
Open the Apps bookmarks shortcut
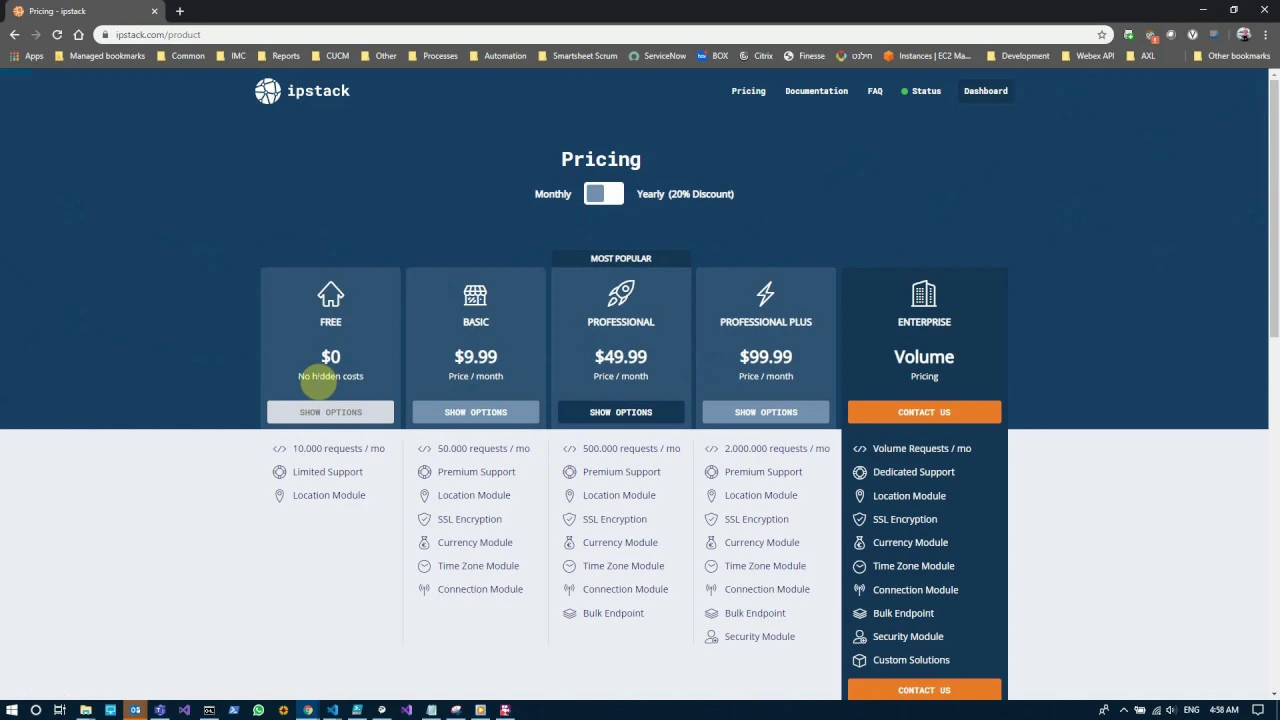27,56
